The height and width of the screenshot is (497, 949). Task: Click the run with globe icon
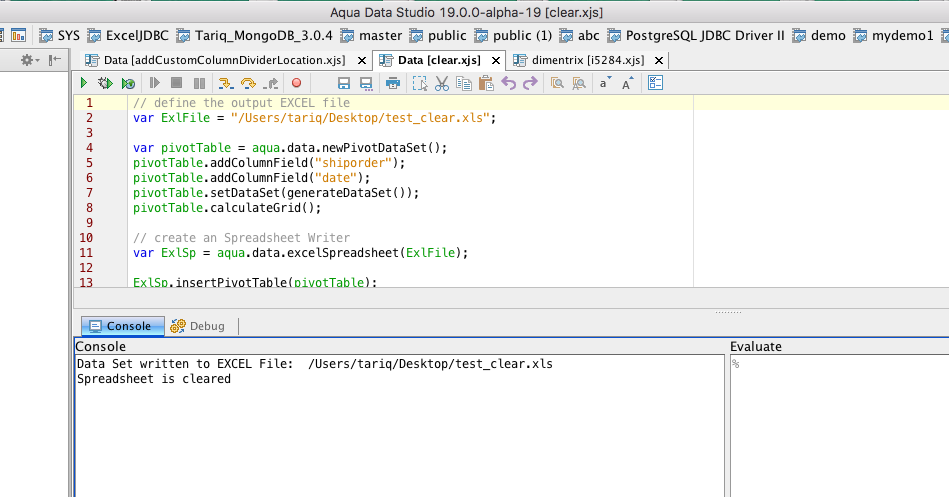coord(128,84)
